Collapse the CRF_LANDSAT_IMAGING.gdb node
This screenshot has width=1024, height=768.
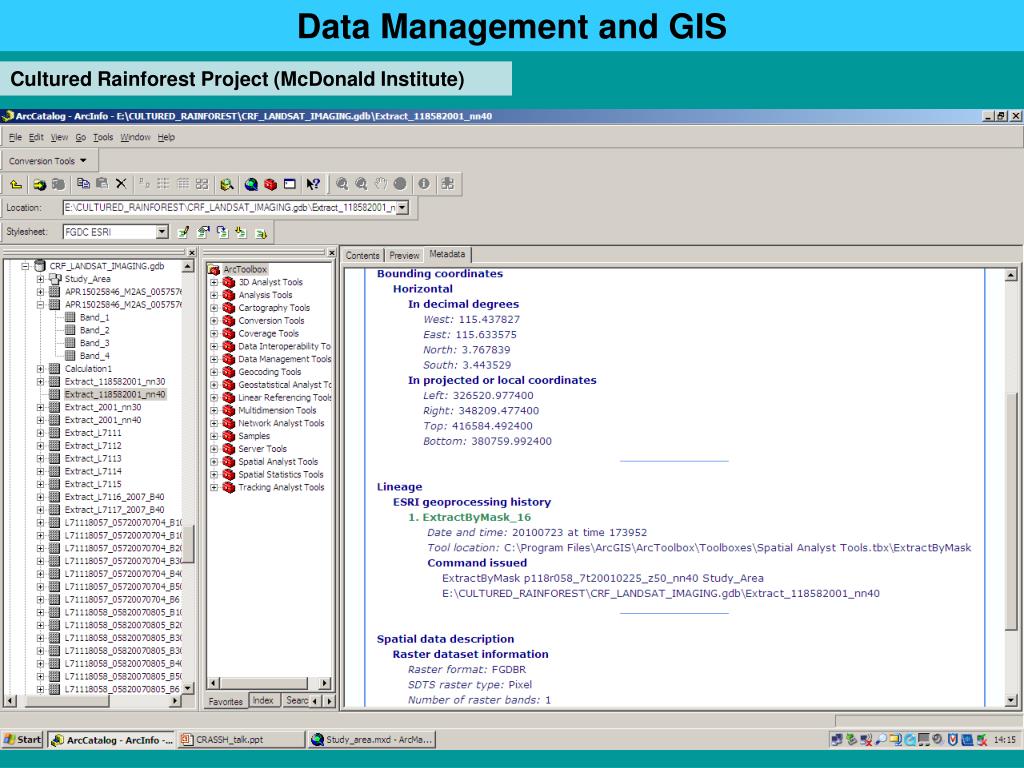click(25, 266)
